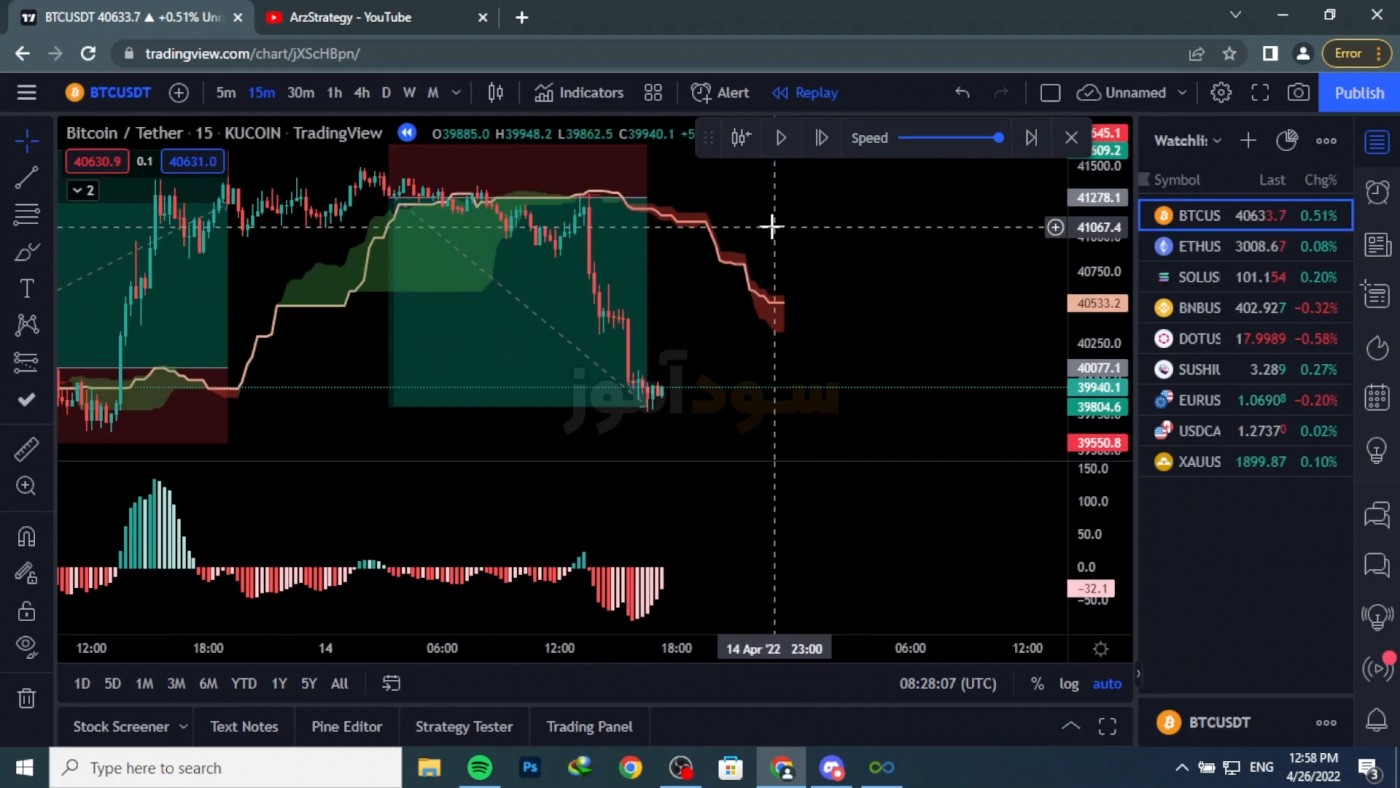Expand the bottom panel with the chevron
The height and width of the screenshot is (788, 1400).
click(1070, 727)
